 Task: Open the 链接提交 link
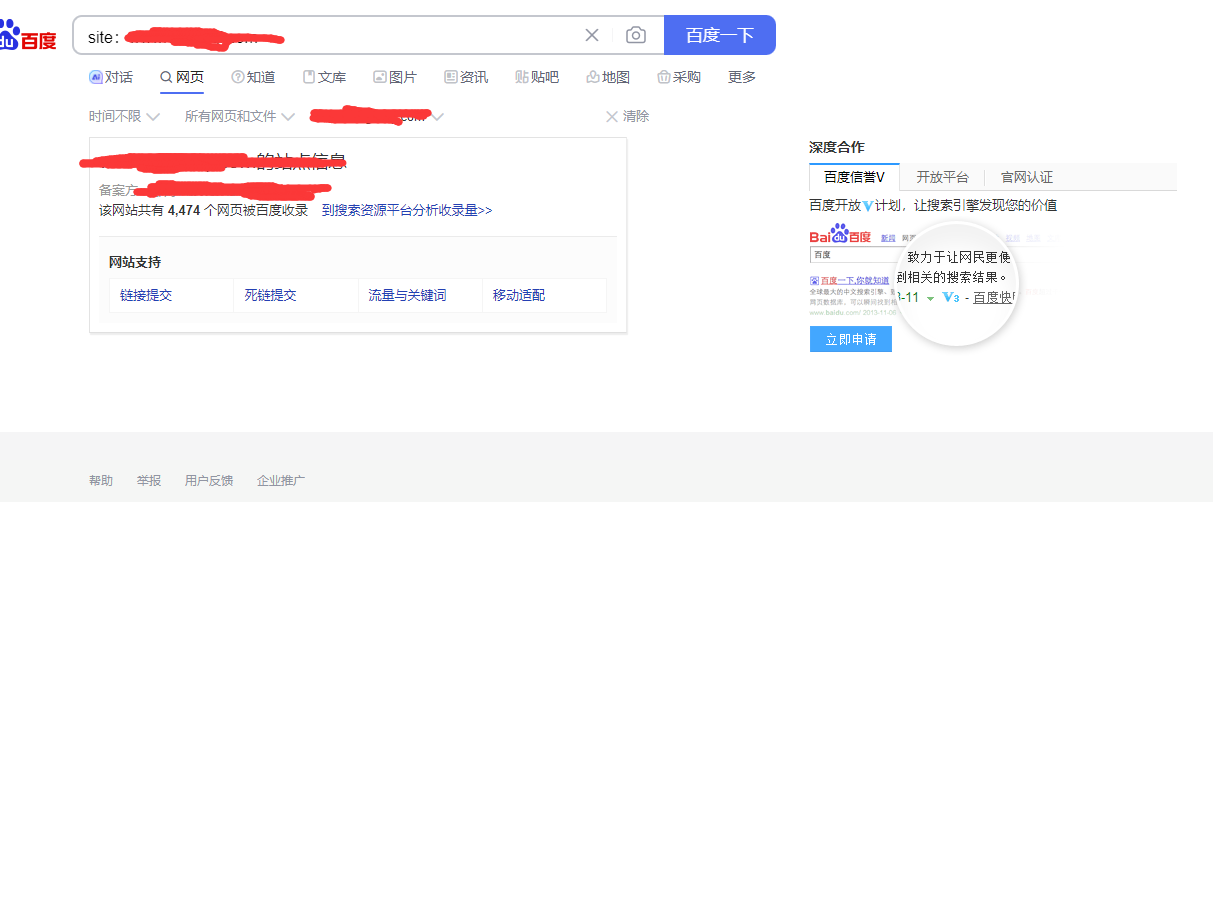[146, 296]
